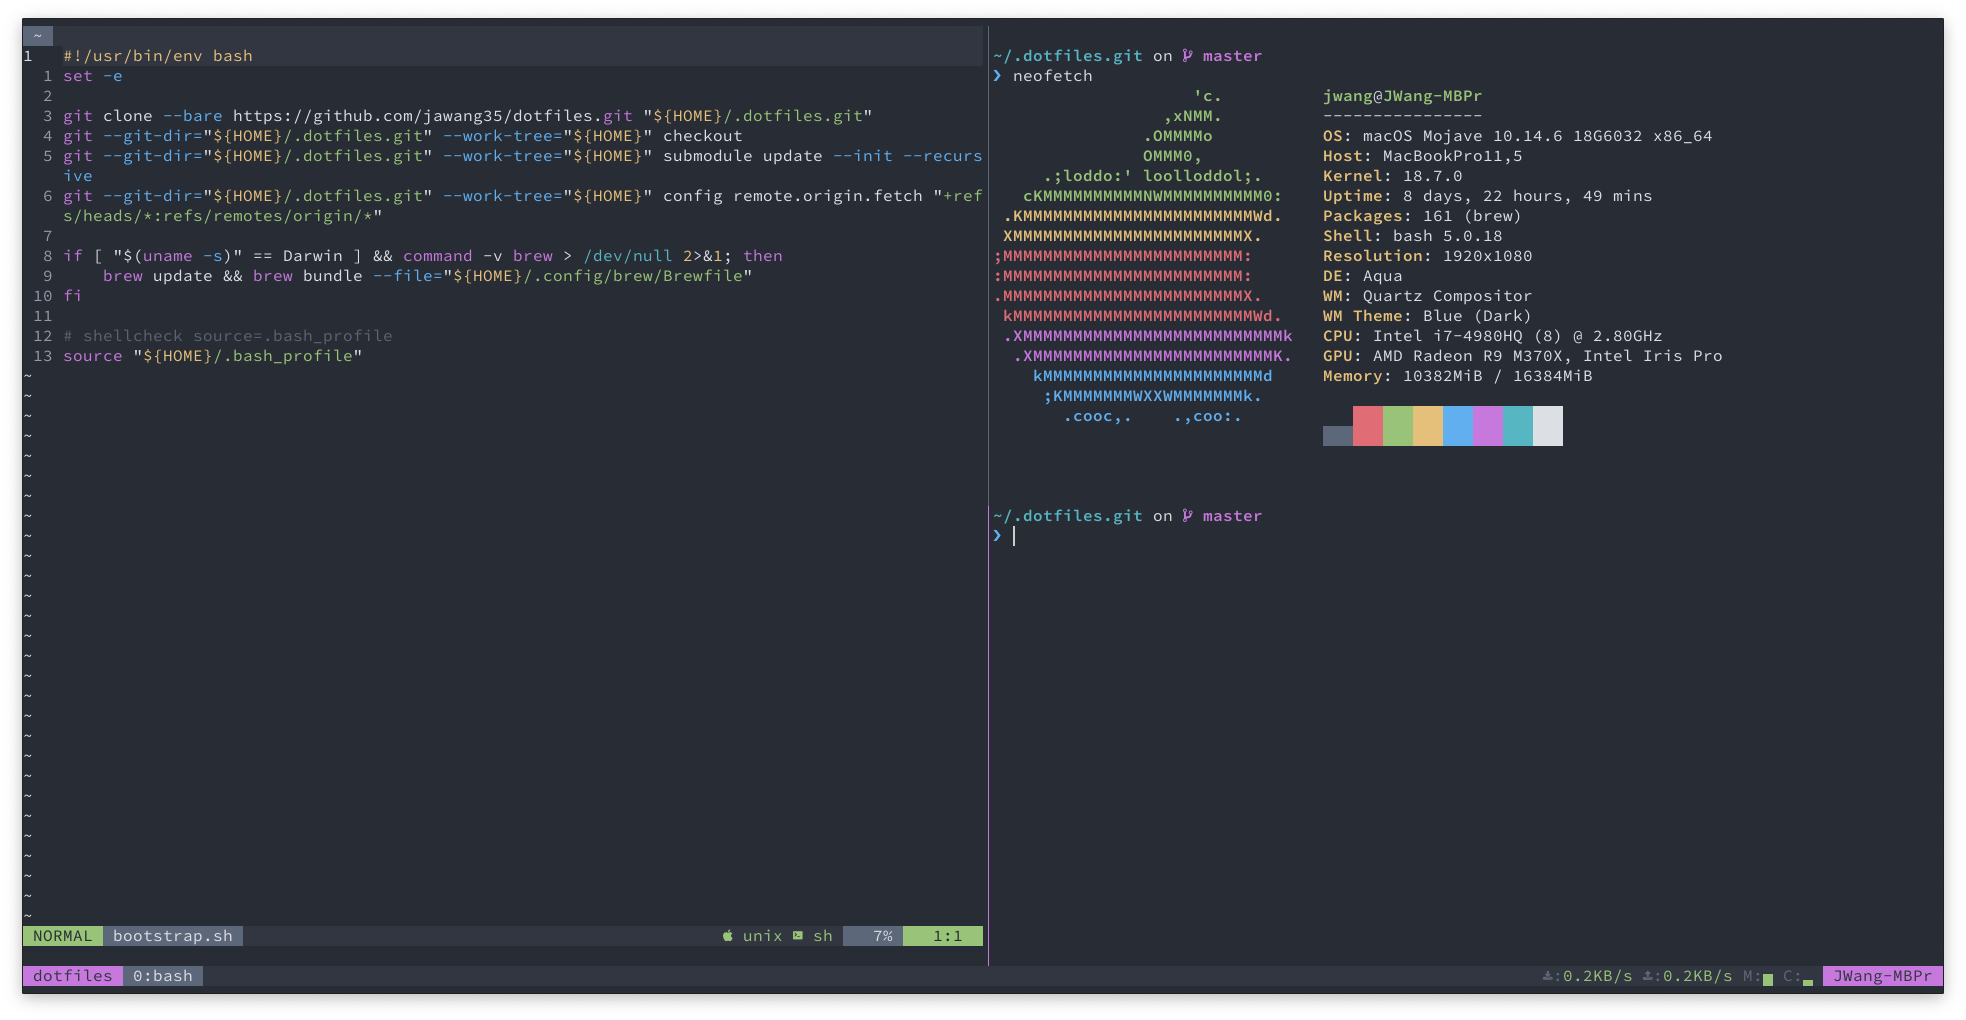Click the OS: macOS Mojave line
This screenshot has height=1020, width=1966.
(1518, 136)
